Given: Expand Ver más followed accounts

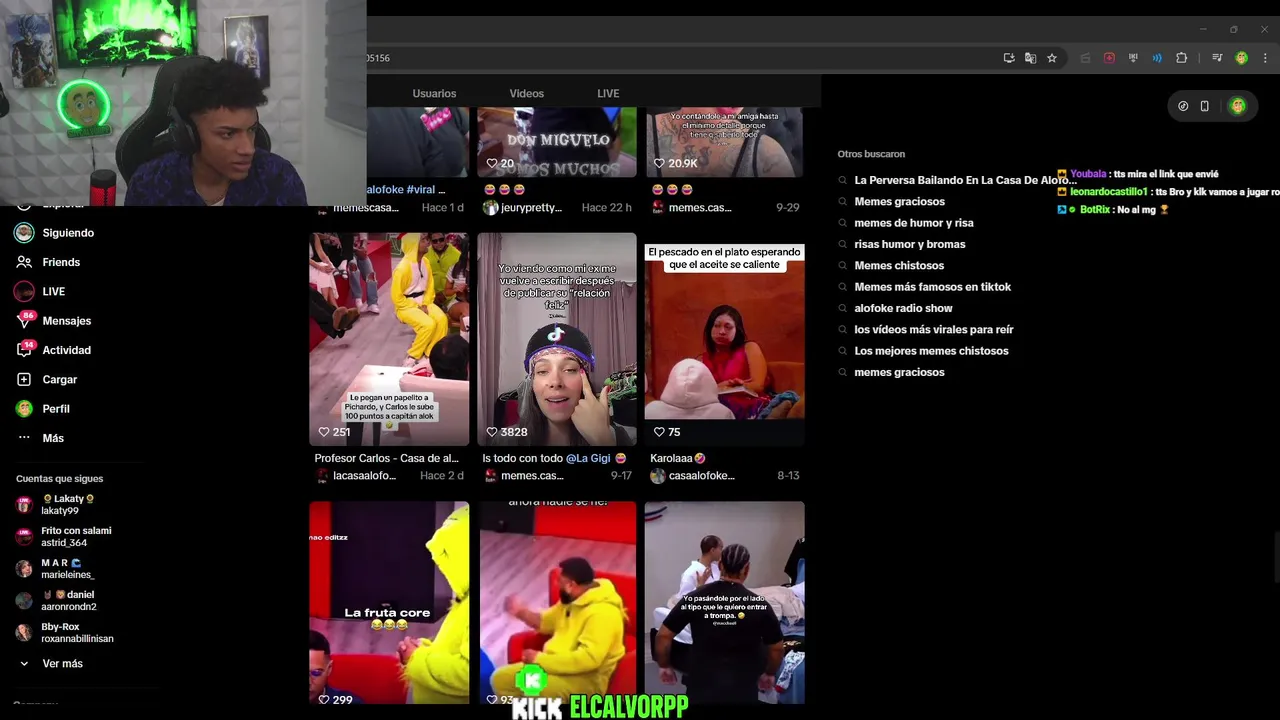Looking at the screenshot, I should tap(50, 663).
